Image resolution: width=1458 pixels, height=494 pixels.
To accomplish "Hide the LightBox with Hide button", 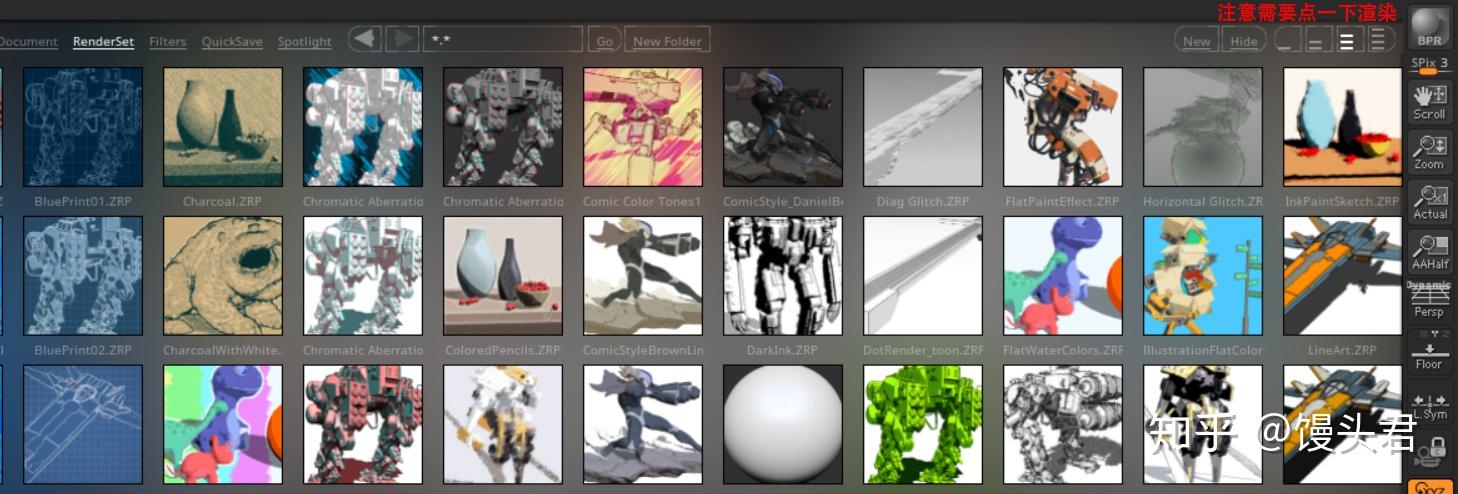I will tap(1244, 41).
